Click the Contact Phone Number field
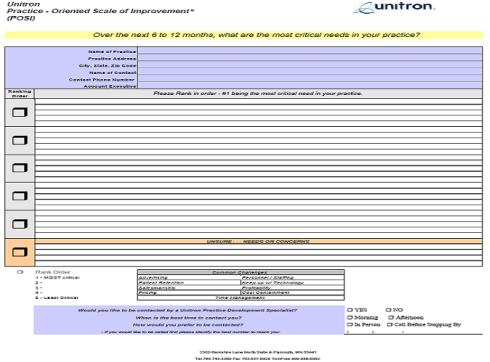The width and height of the screenshot is (490, 362). [310, 79]
